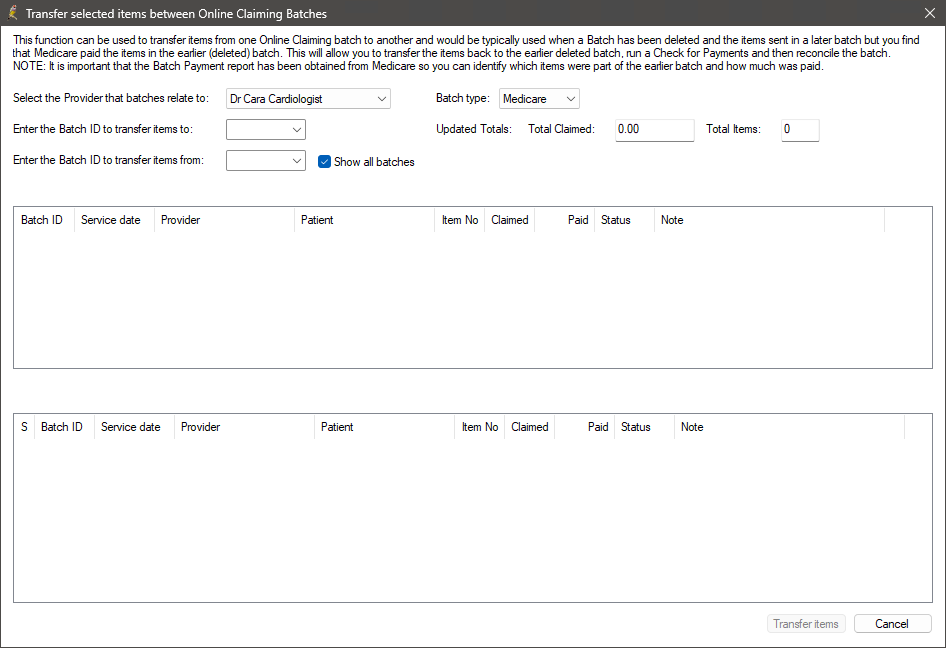Open the Batch ID to transfer items from dropdown
This screenshot has height=648, width=946.
pos(266,160)
